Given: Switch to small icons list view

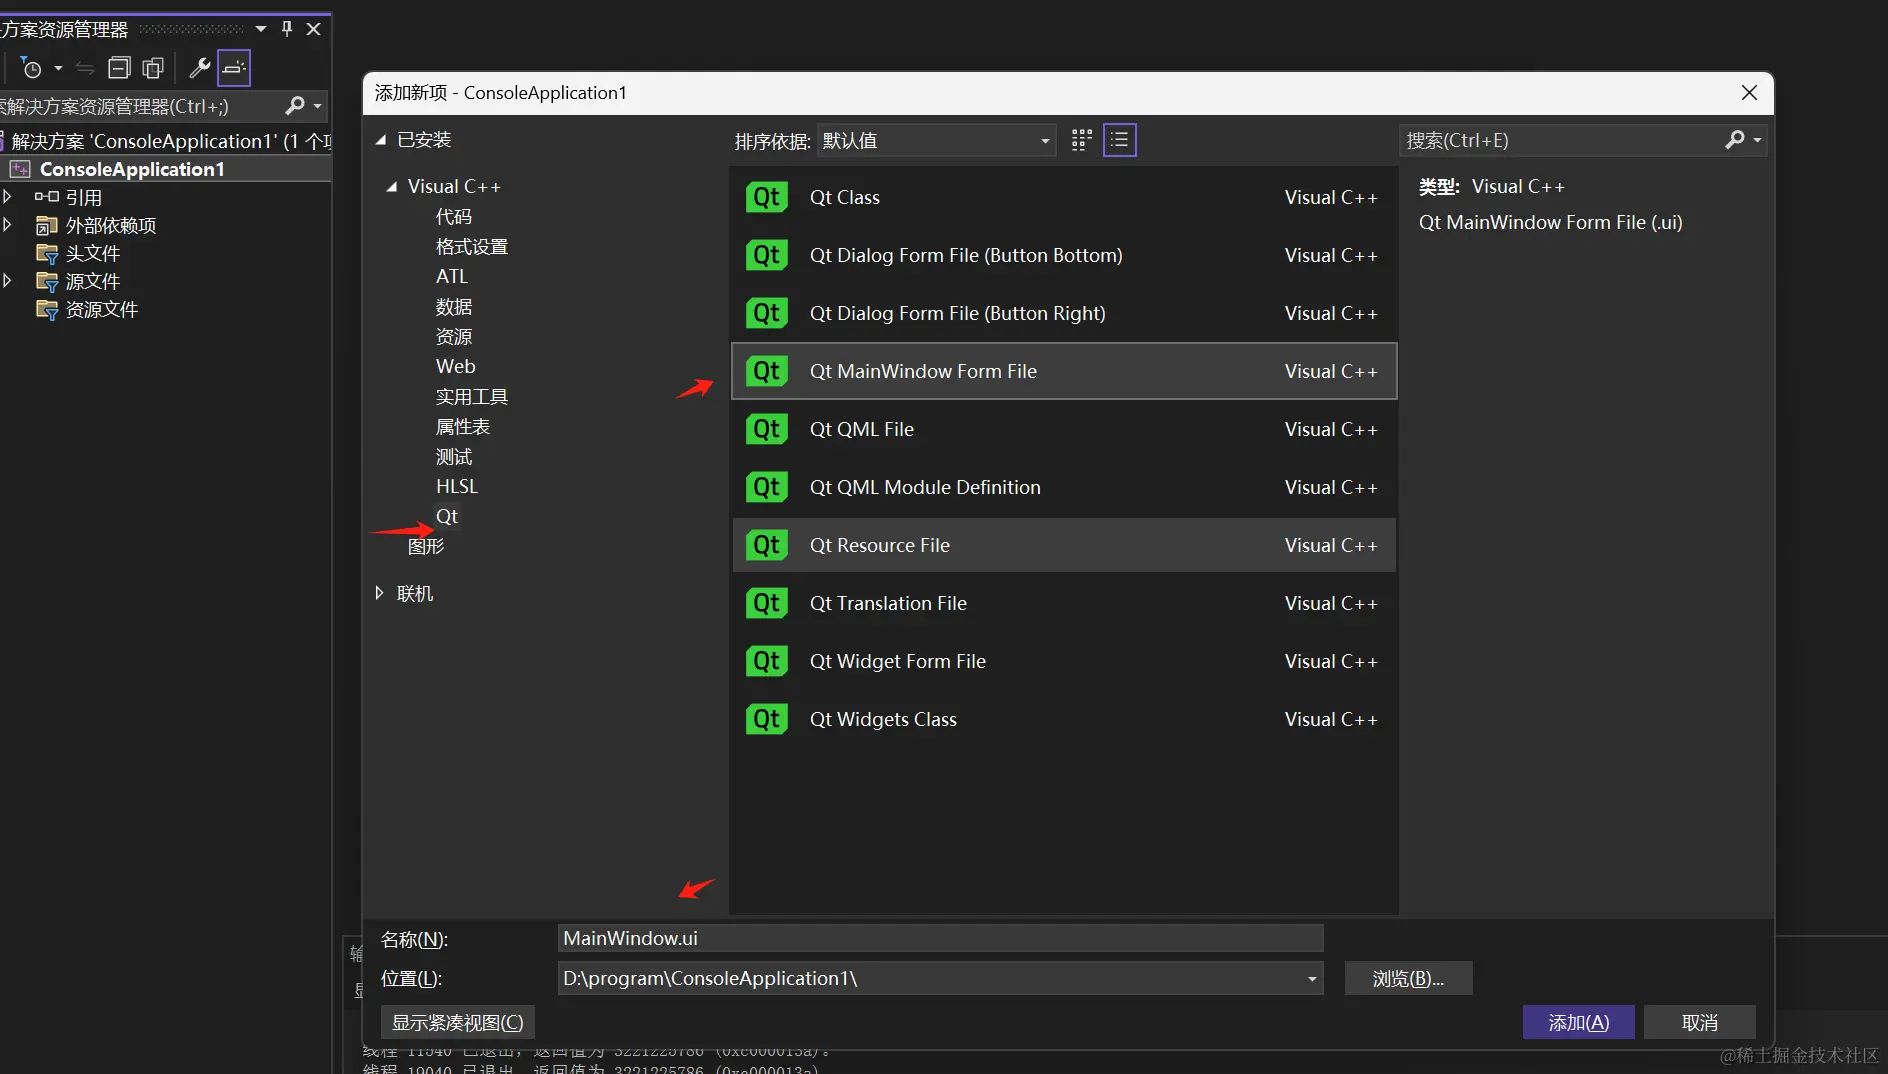Looking at the screenshot, I should (1119, 140).
